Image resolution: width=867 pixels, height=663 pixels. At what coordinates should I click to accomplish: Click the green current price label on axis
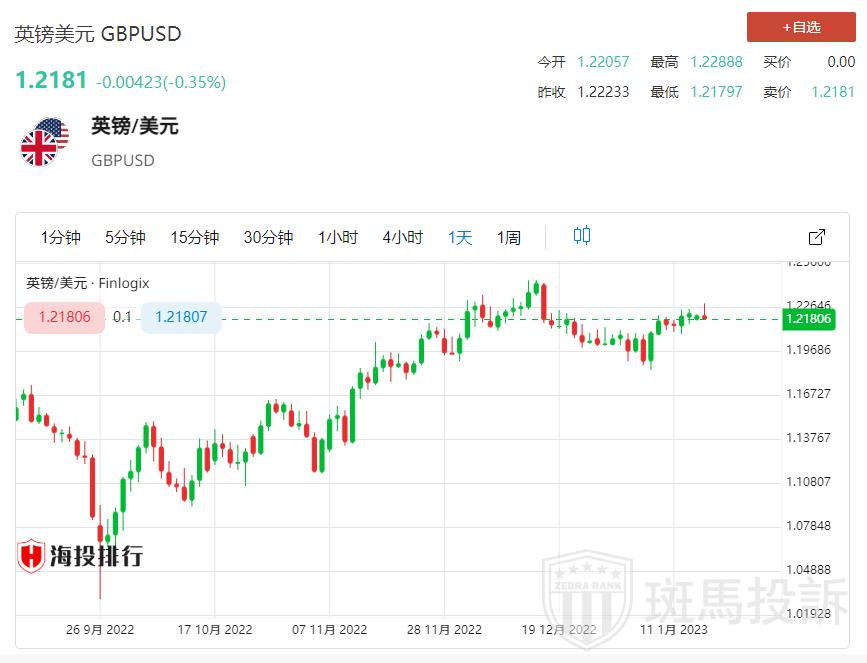click(809, 319)
